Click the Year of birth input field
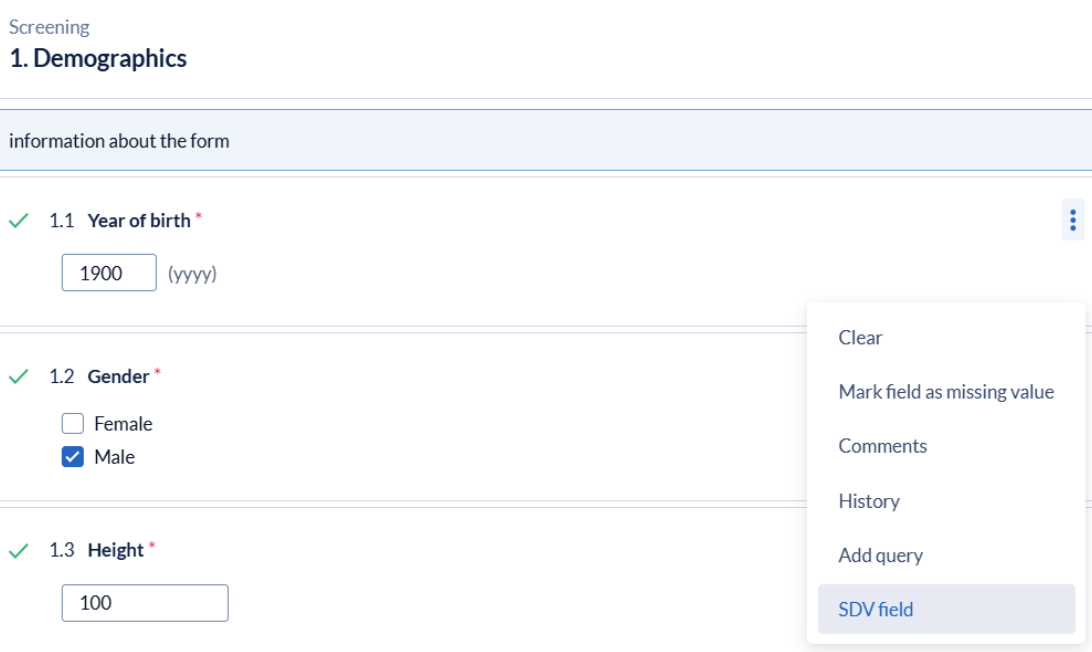 click(109, 273)
